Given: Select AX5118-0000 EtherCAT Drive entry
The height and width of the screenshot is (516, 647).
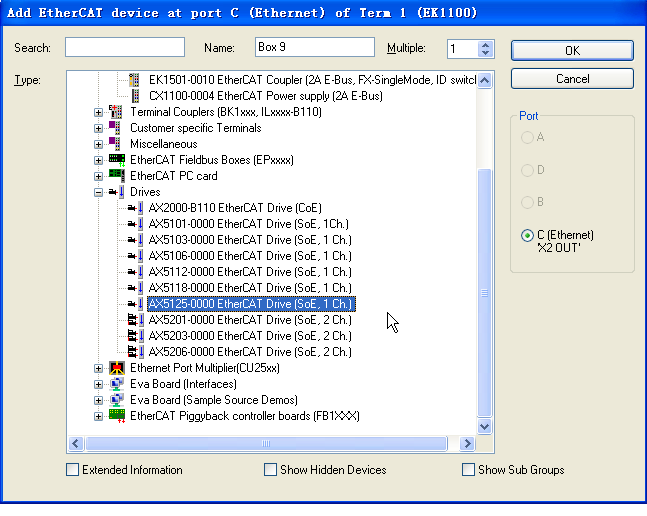Looking at the screenshot, I should [x=250, y=288].
